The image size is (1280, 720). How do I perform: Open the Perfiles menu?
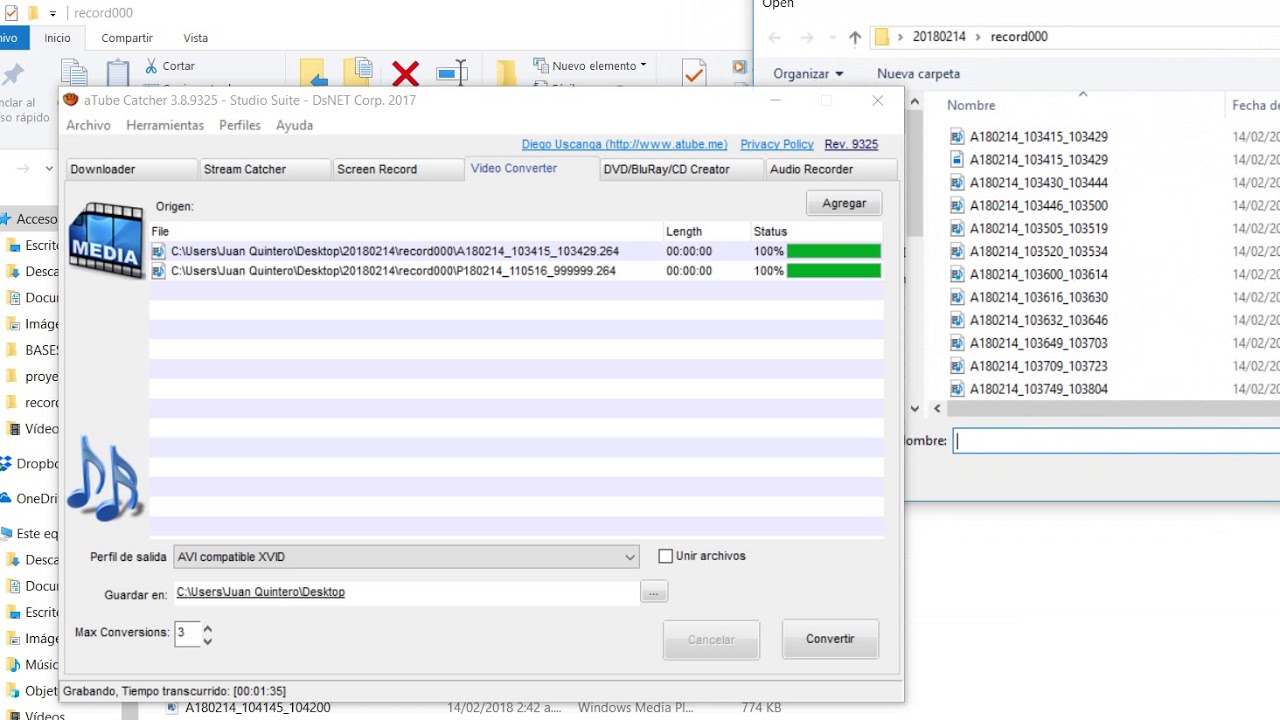[x=240, y=125]
